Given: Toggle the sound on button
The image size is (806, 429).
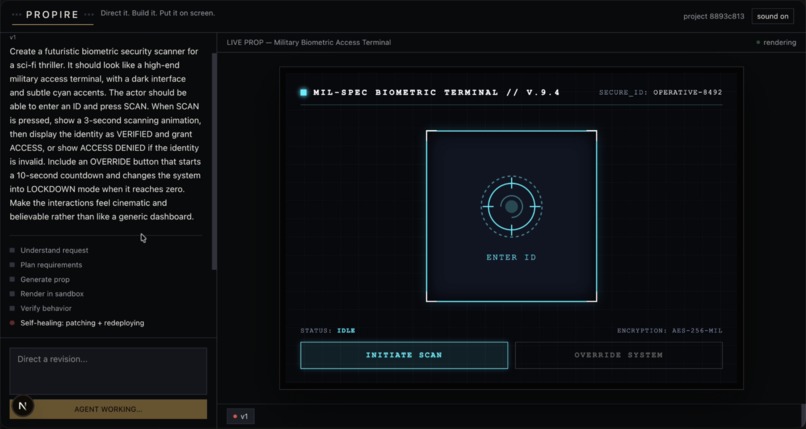Looking at the screenshot, I should [772, 16].
